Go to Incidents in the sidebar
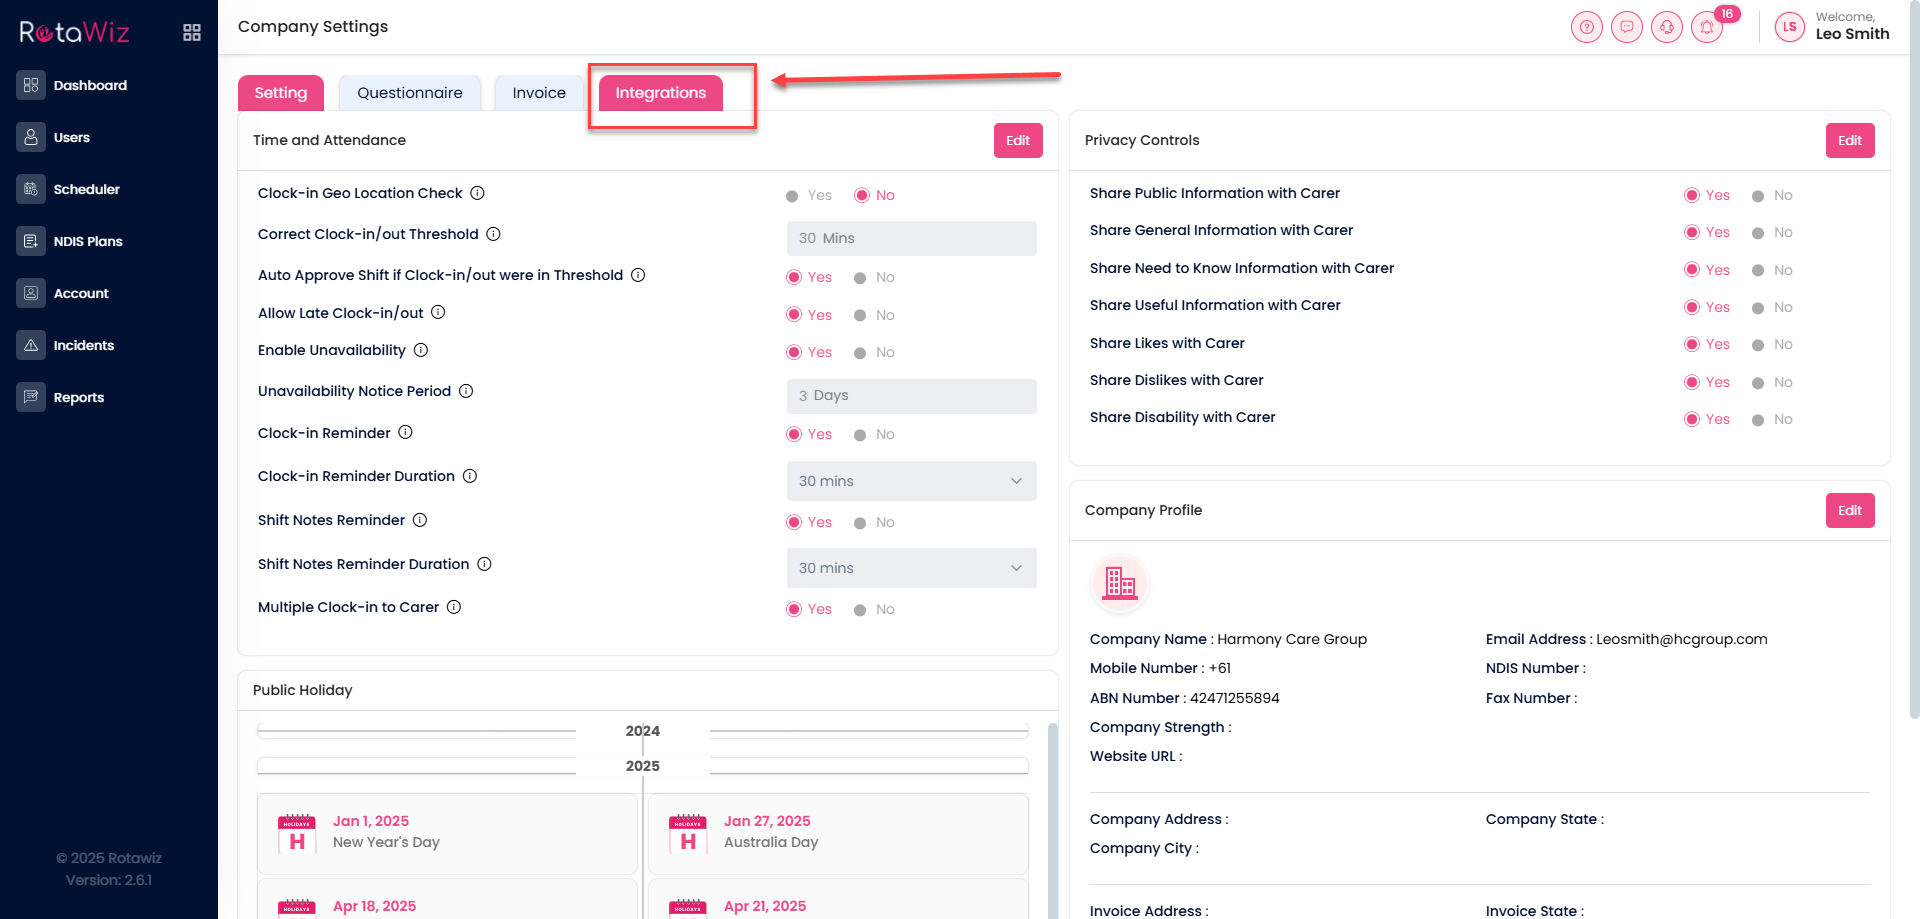Screen dimensions: 1920x919 coord(83,345)
